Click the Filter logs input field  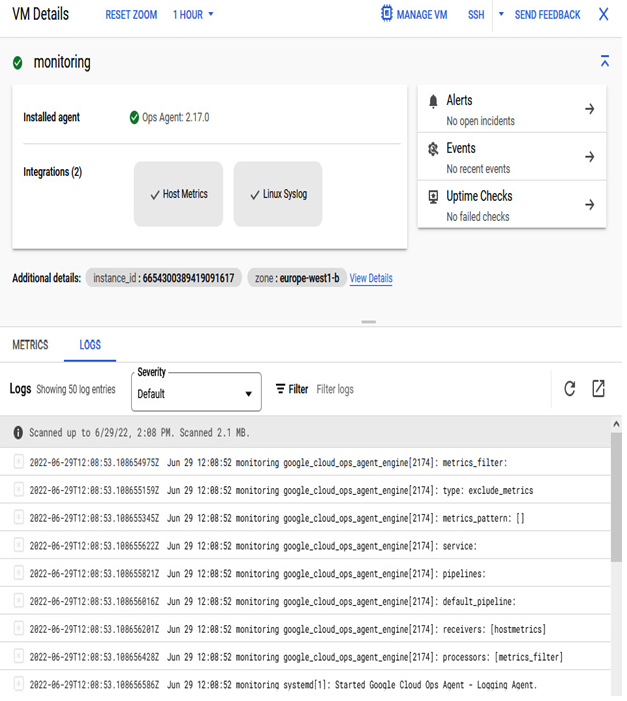pyautogui.click(x=429, y=389)
